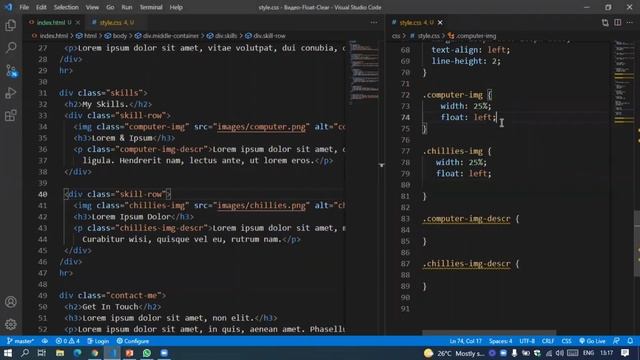
Task: Open WhatsApp from taskbar
Action: (x=147, y=353)
